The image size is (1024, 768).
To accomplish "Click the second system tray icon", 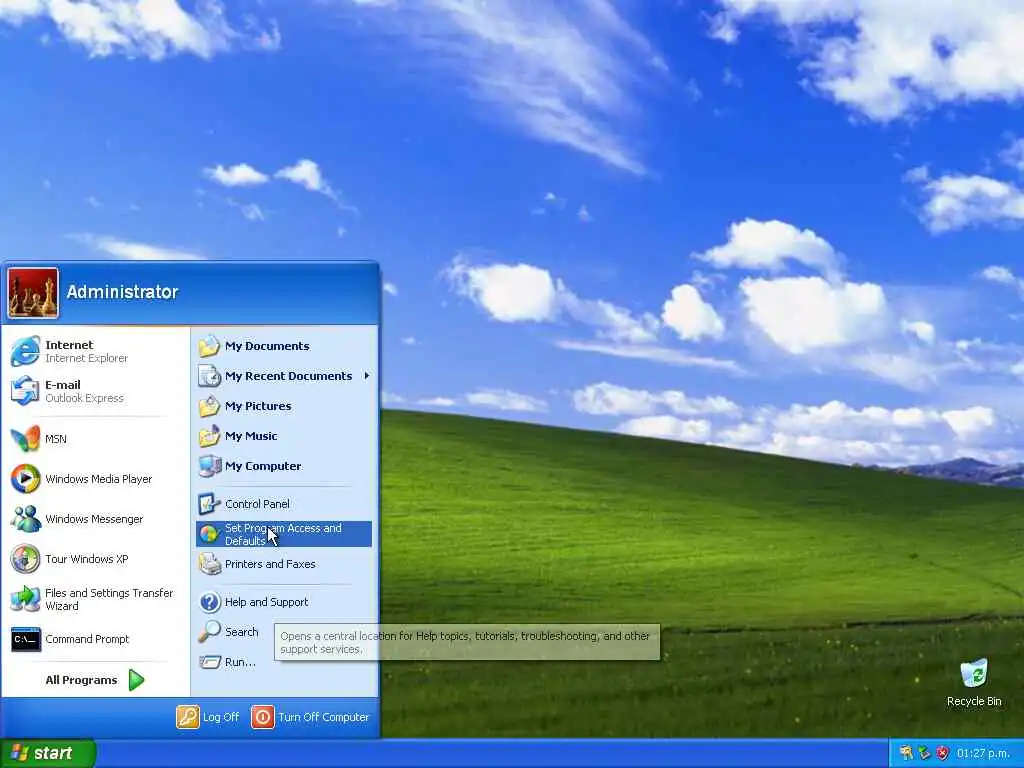I will pos(924,753).
